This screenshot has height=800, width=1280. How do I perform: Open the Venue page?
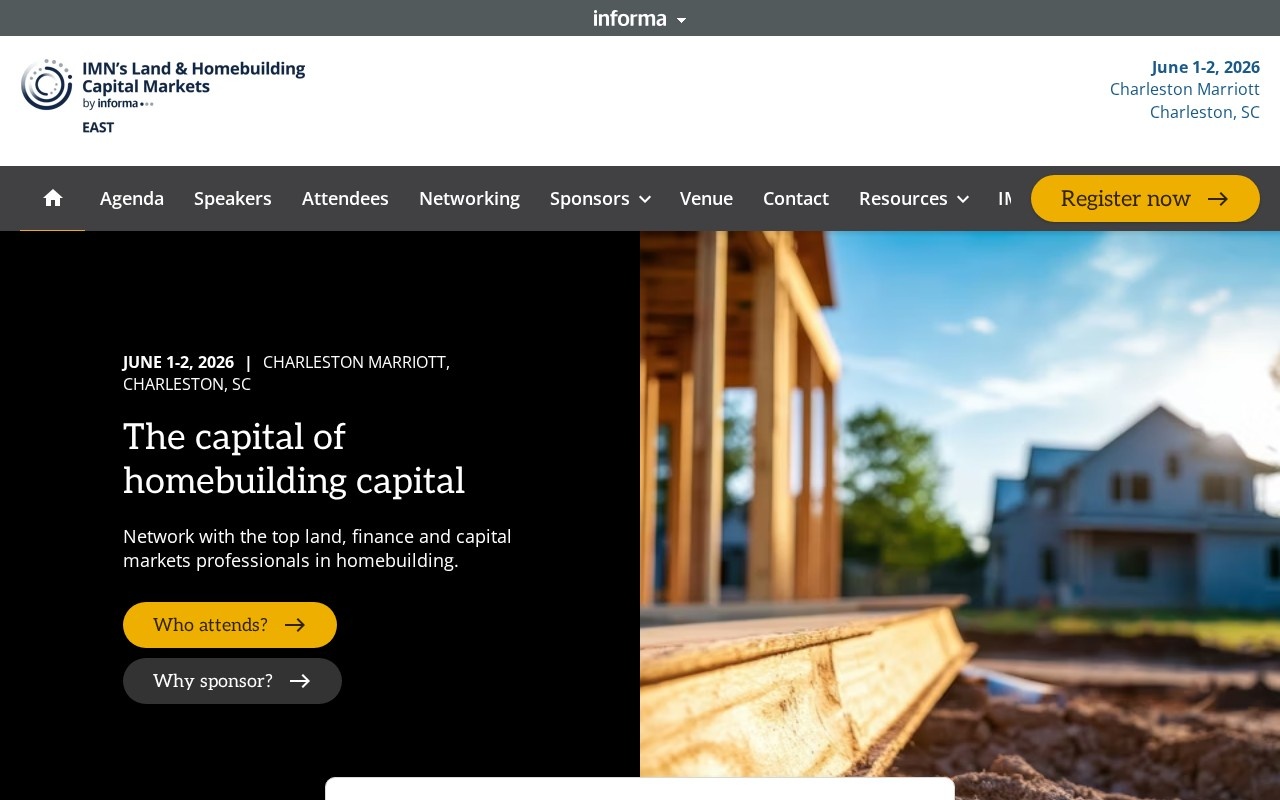point(706,198)
